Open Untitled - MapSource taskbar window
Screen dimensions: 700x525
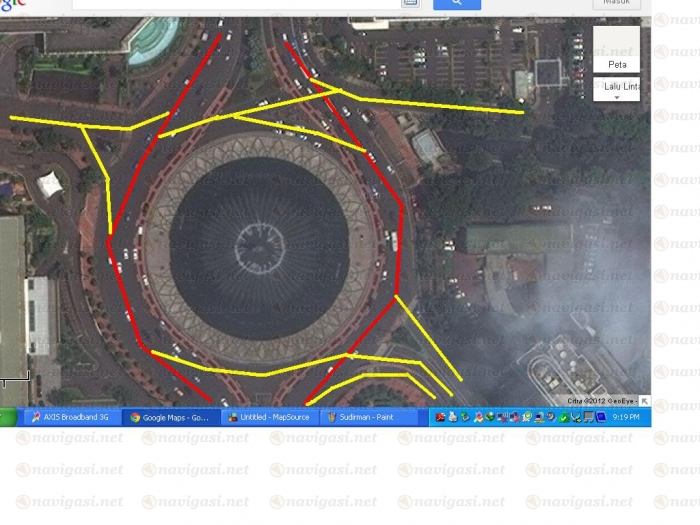(x=268, y=417)
